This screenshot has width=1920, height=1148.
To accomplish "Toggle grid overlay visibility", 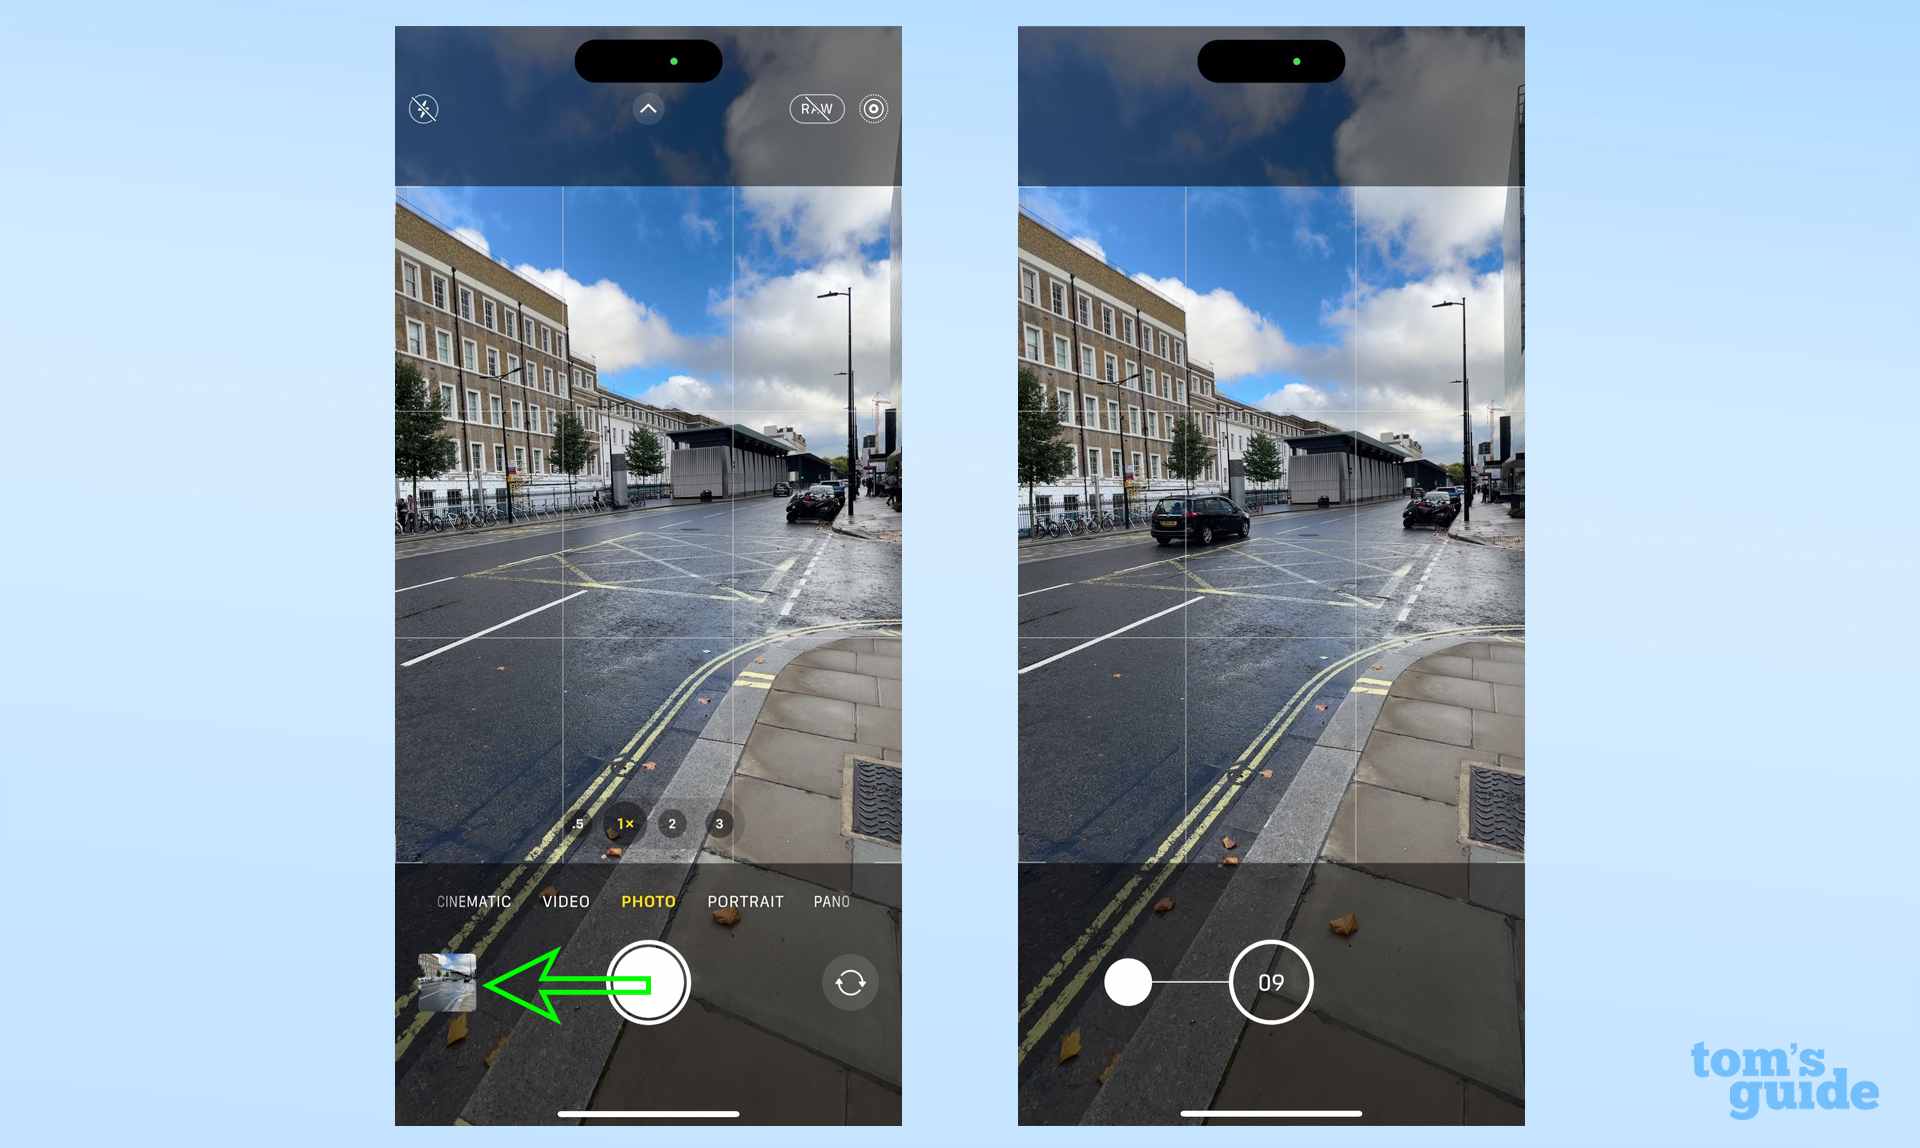I will (x=645, y=107).
